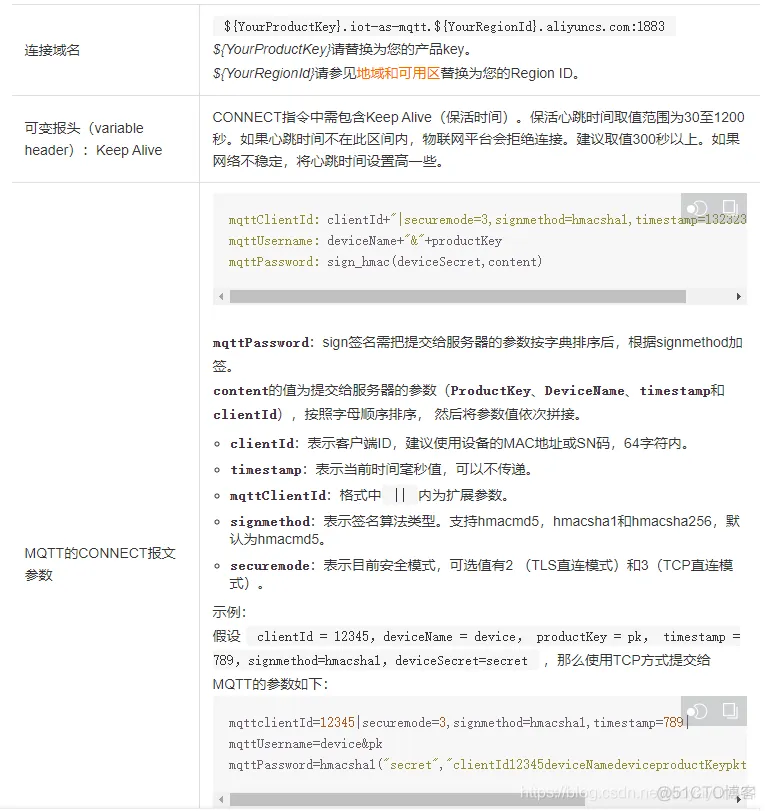Click the signmethod bullet description
This screenshot has height=811, width=765.
[485, 530]
